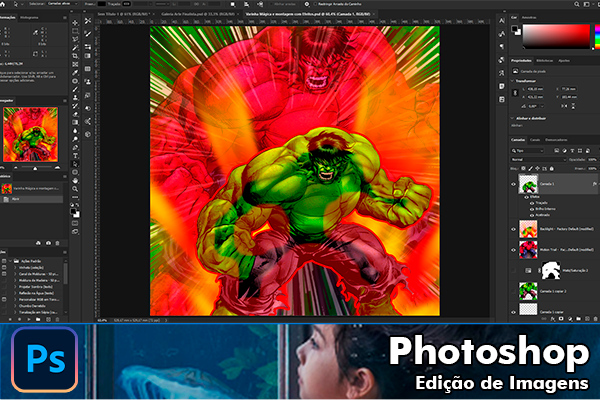Select the Rectangular Marquee tool
Screen dimensions: 600x400
(x=75, y=31)
